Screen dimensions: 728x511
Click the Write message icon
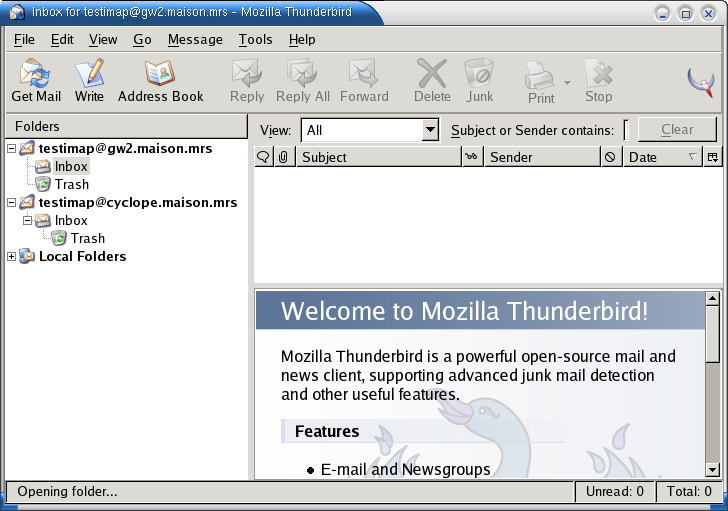point(89,80)
